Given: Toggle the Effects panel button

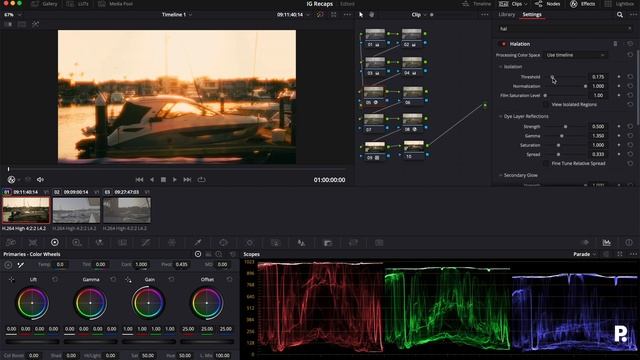Looking at the screenshot, I should click(x=582, y=4).
